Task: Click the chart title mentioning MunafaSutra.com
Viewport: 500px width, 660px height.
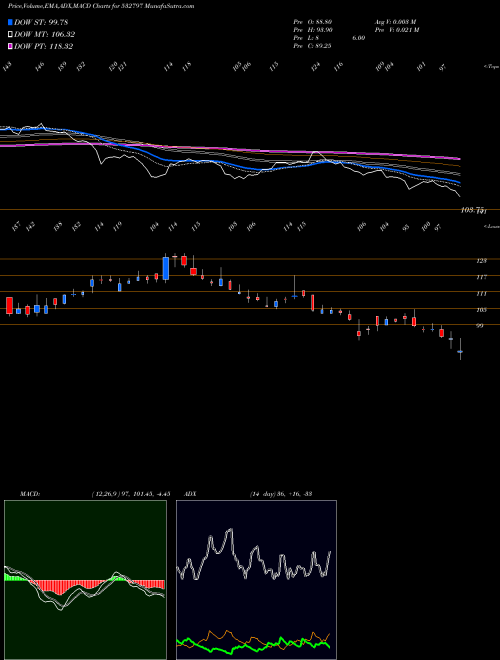Action: [x=101, y=7]
